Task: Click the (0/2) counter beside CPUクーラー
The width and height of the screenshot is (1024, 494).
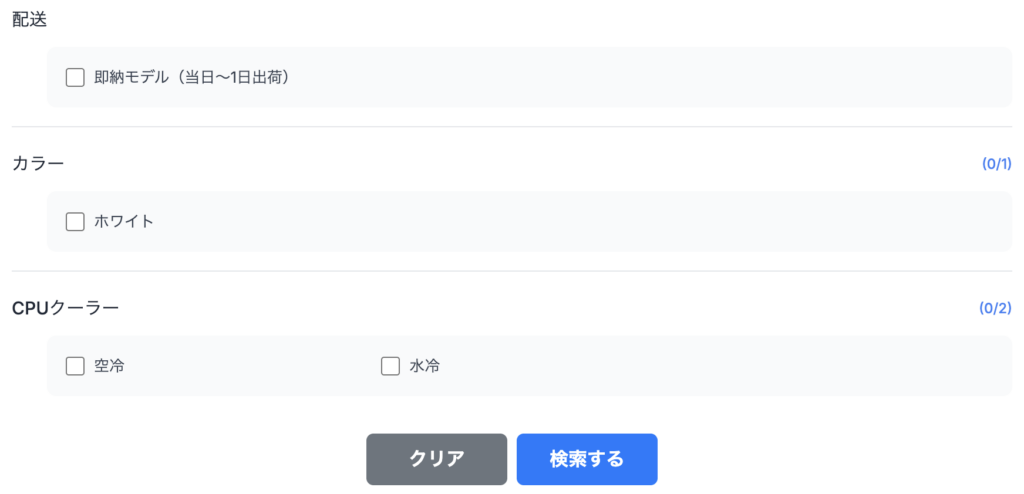Action: click(x=996, y=309)
